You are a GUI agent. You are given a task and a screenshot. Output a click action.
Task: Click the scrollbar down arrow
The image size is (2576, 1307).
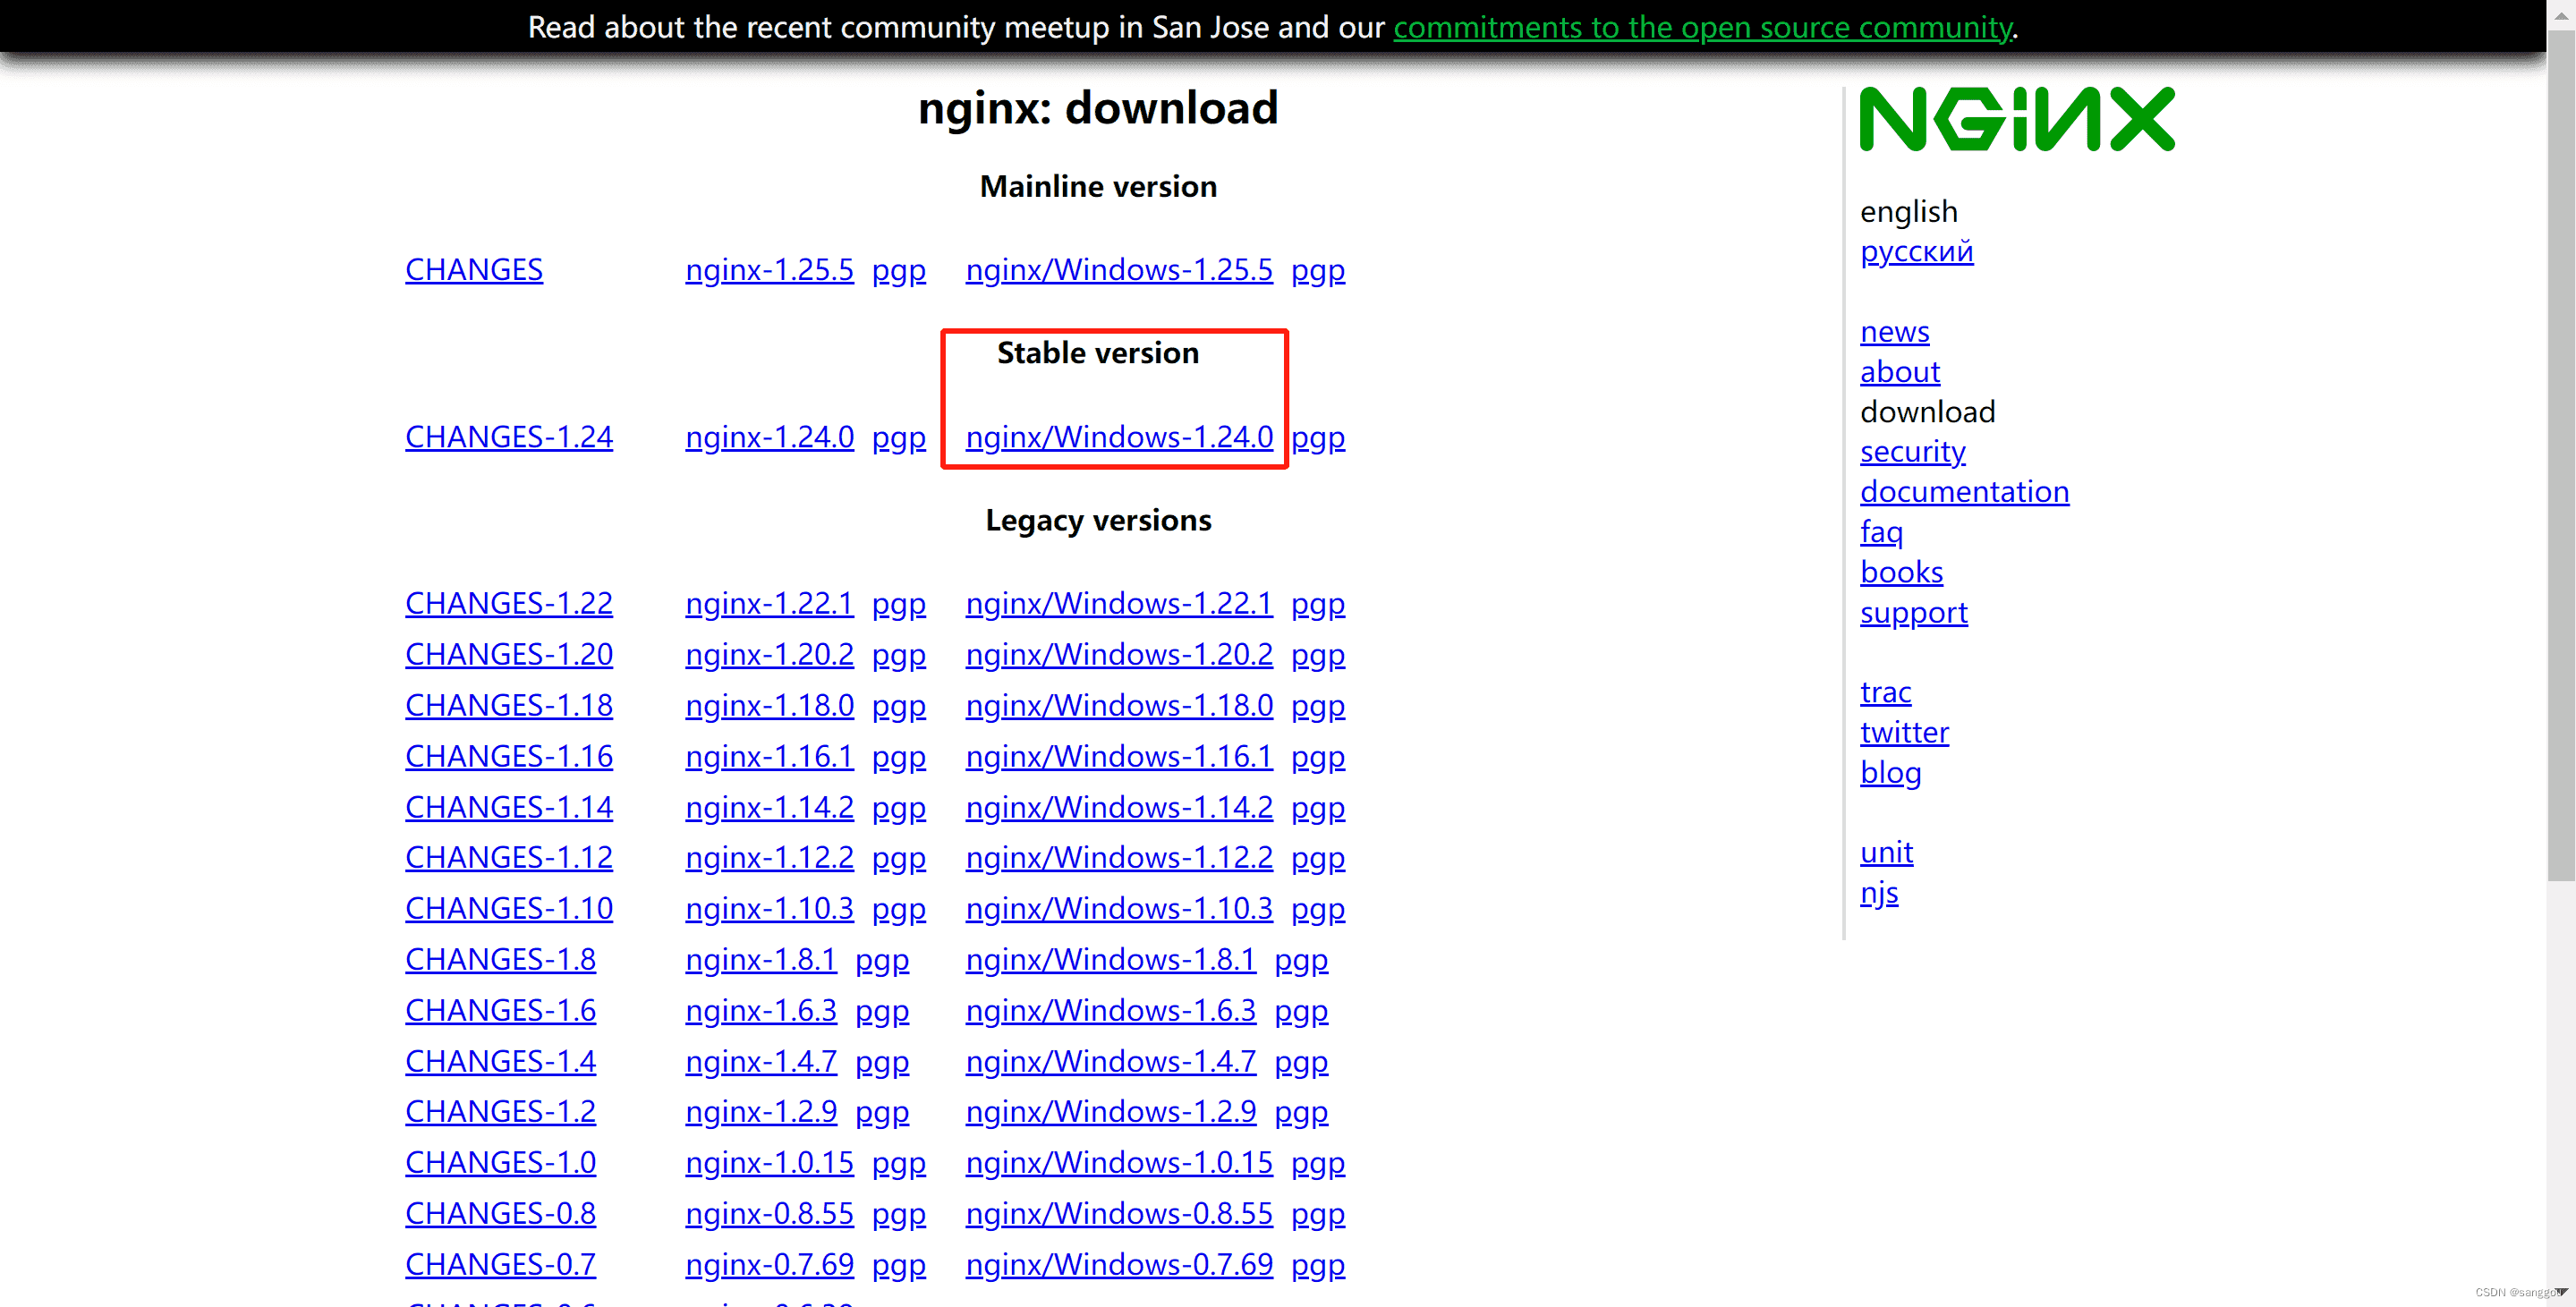click(2561, 1293)
